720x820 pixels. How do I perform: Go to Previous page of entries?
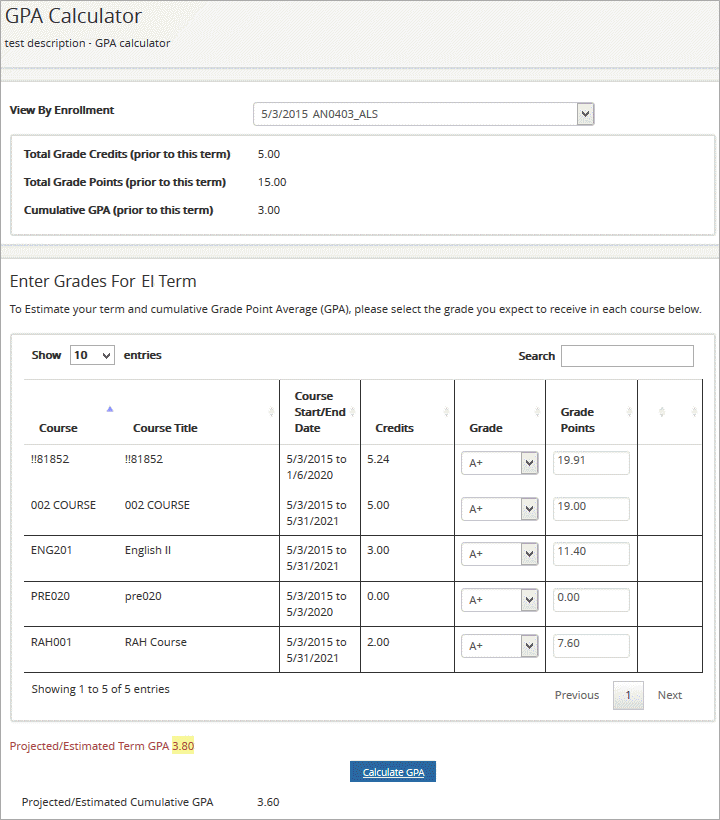click(577, 695)
